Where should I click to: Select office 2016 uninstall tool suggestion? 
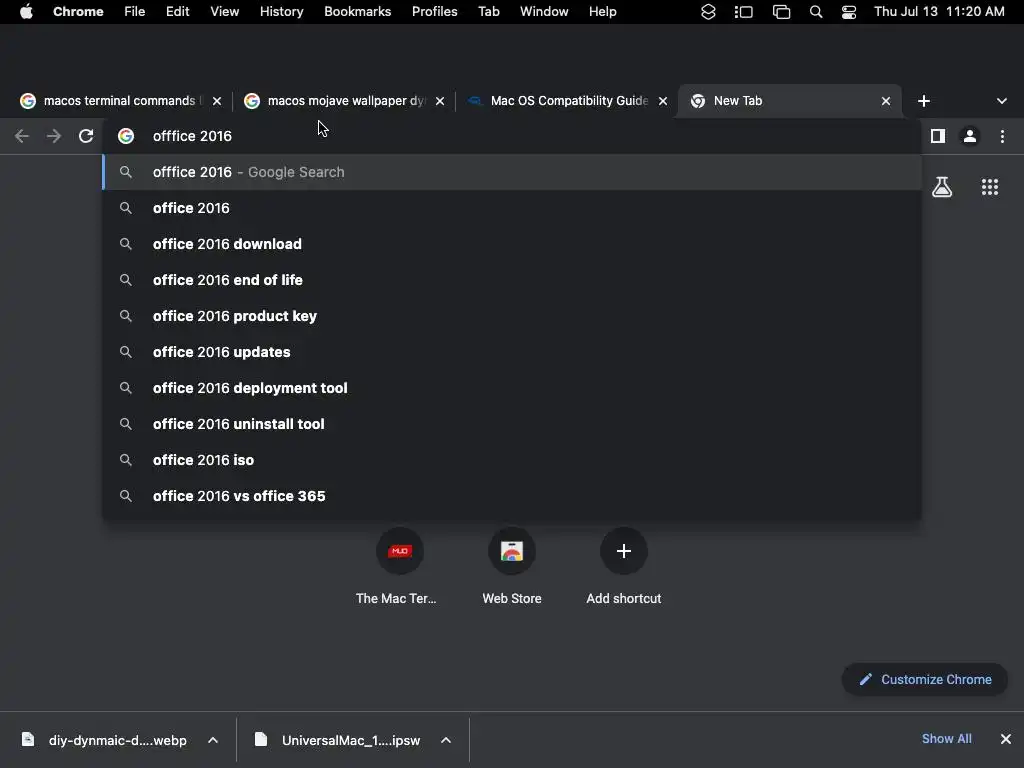(x=513, y=423)
